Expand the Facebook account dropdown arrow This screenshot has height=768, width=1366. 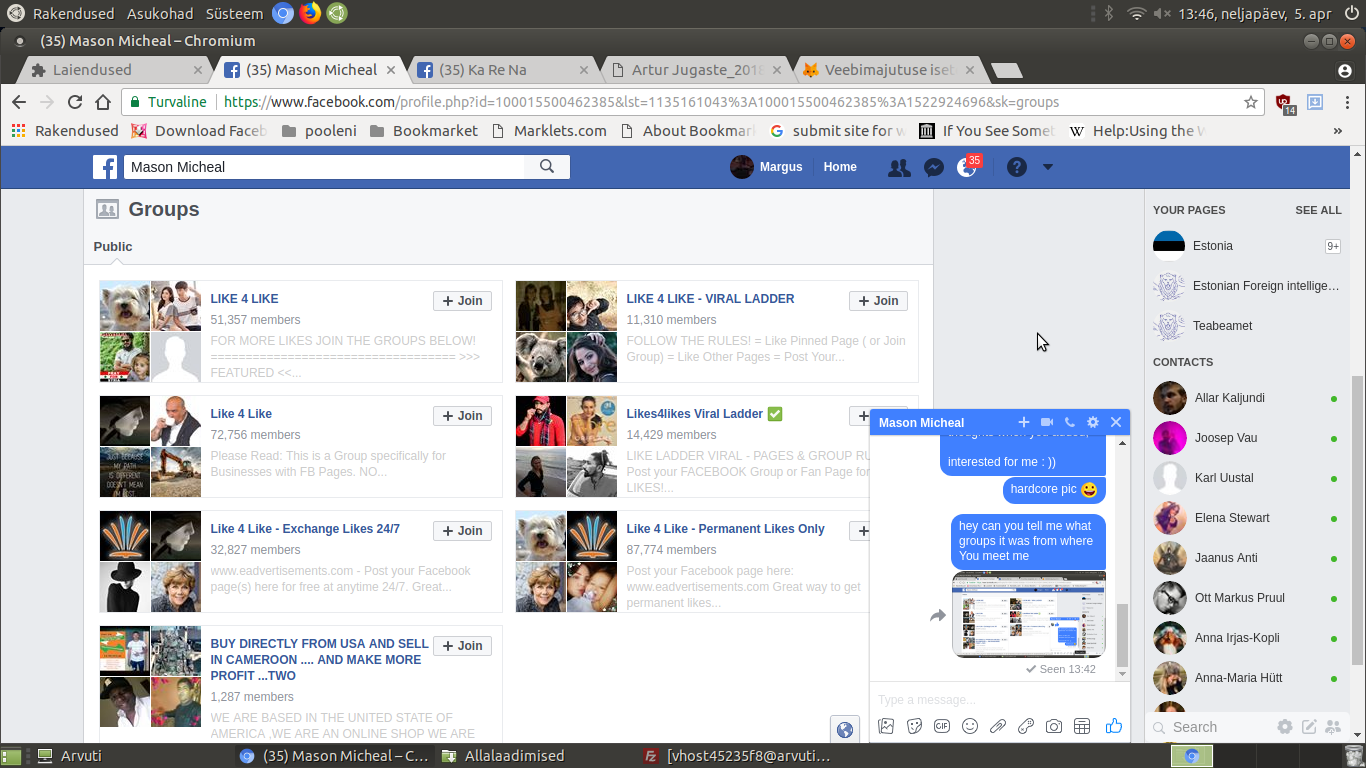[1048, 167]
